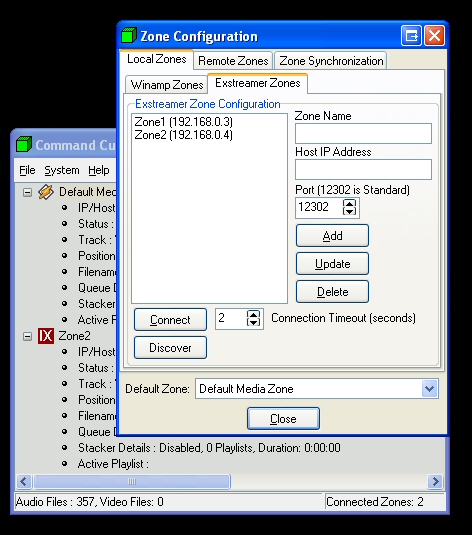Click the green cube icon in Zone Configuration title
Image resolution: width=472 pixels, height=535 pixels.
(129, 35)
